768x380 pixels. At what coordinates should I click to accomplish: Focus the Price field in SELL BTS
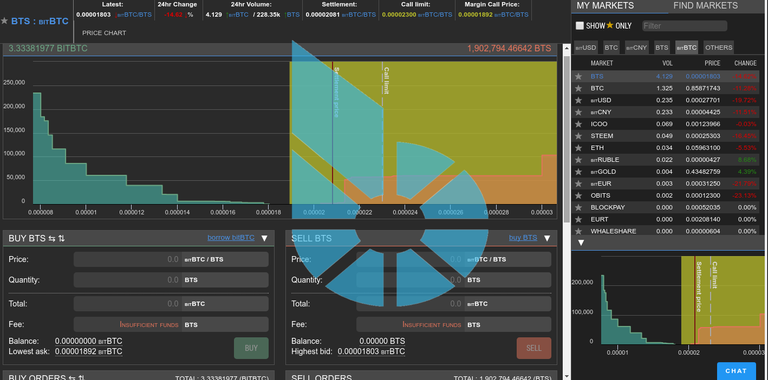(410, 260)
